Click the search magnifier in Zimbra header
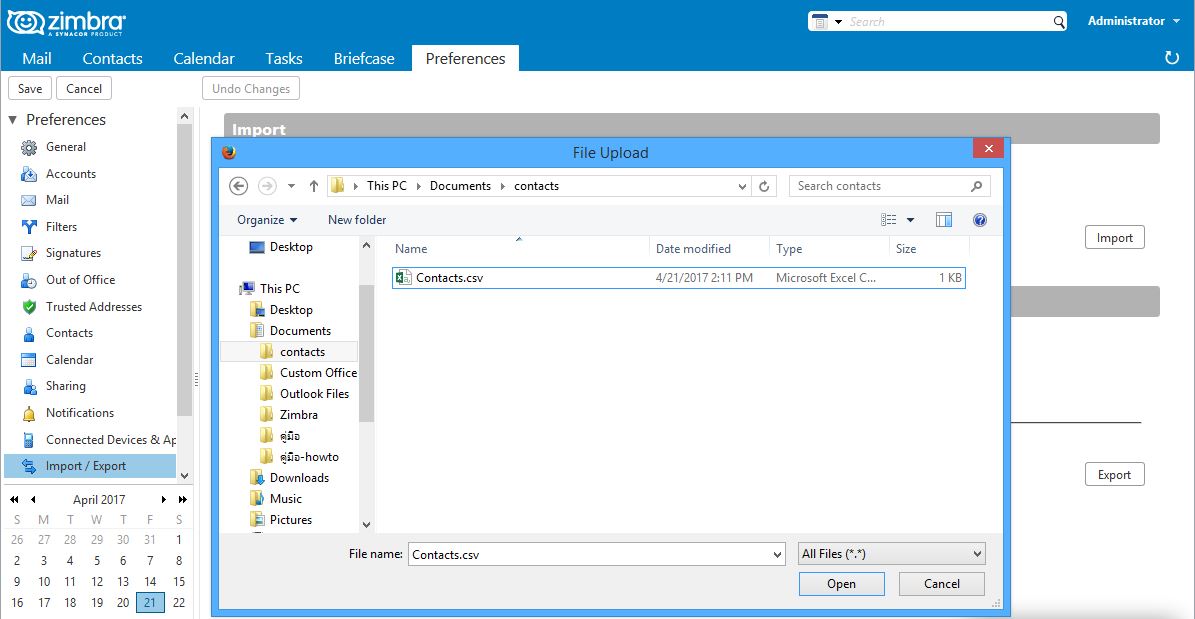This screenshot has width=1195, height=619. pos(1059,21)
